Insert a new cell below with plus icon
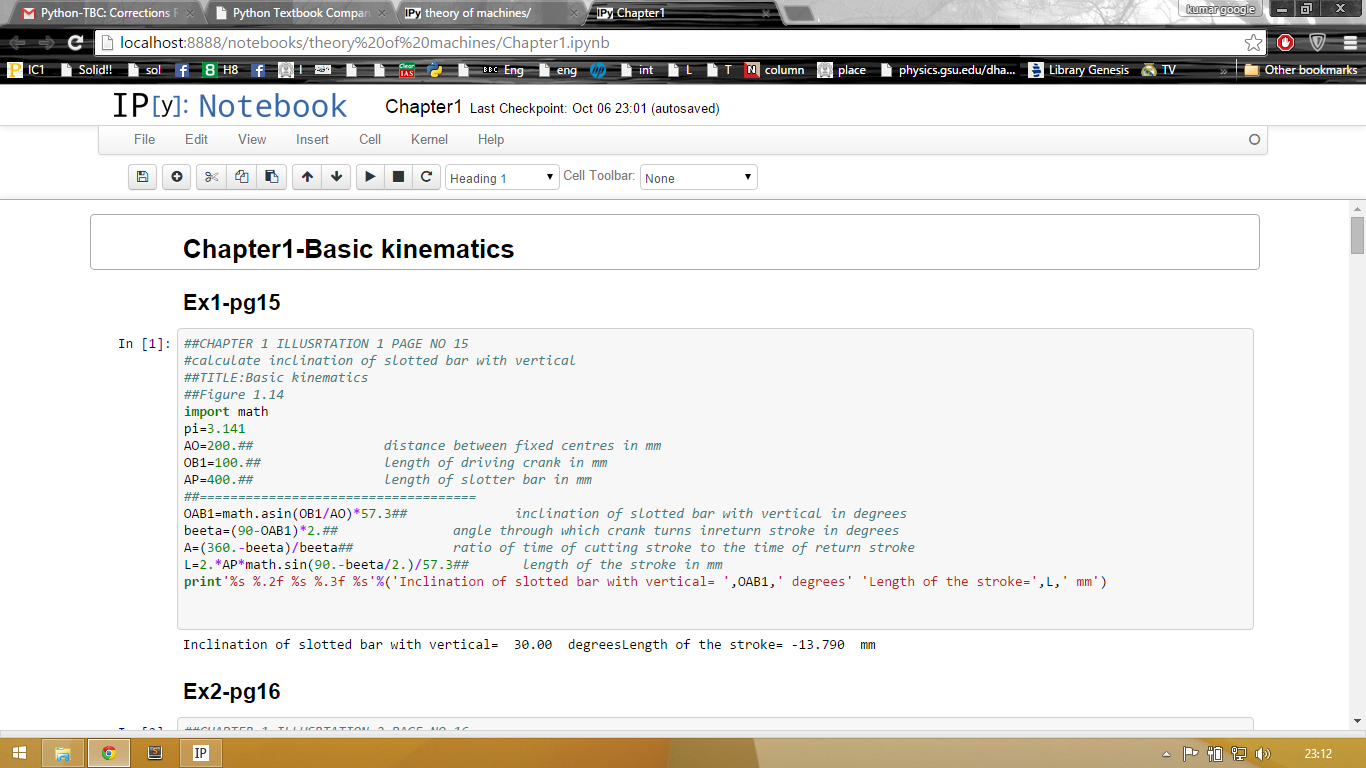The width and height of the screenshot is (1366, 768). pyautogui.click(x=177, y=177)
